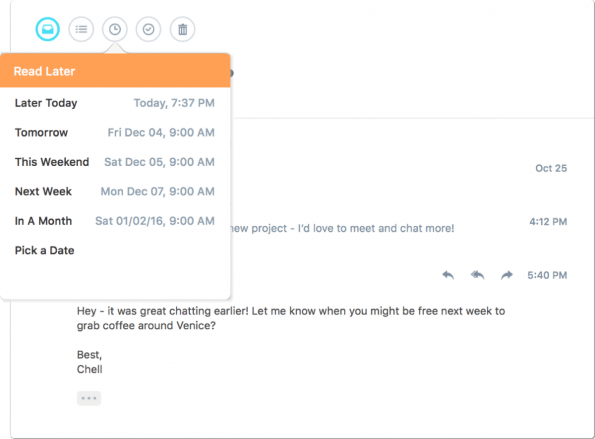Image resolution: width=595 pixels, height=439 pixels.
Task: Click the 5:40 PM message timestamp
Action: (547, 275)
